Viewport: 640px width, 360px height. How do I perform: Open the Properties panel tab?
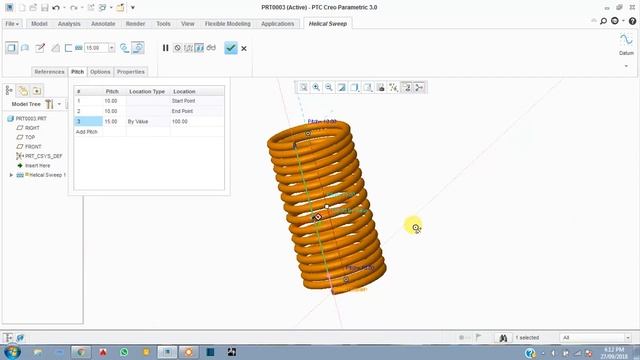(131, 72)
